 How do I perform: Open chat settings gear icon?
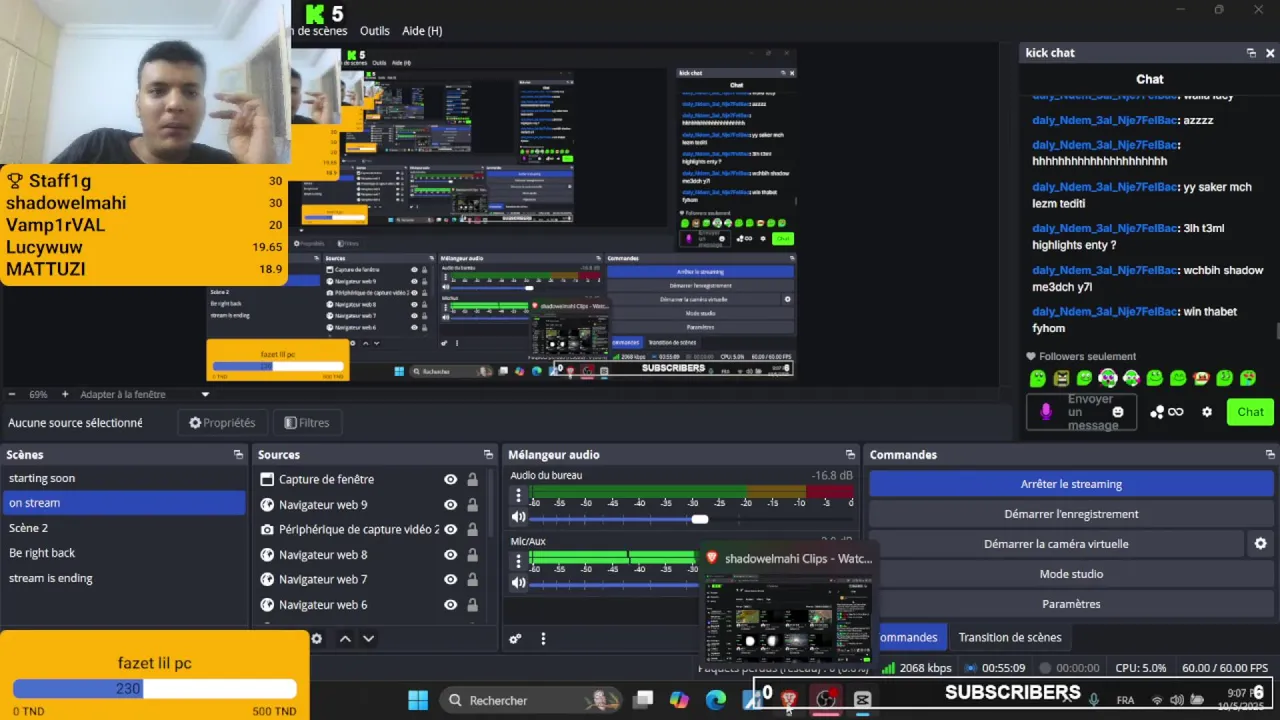[1207, 412]
